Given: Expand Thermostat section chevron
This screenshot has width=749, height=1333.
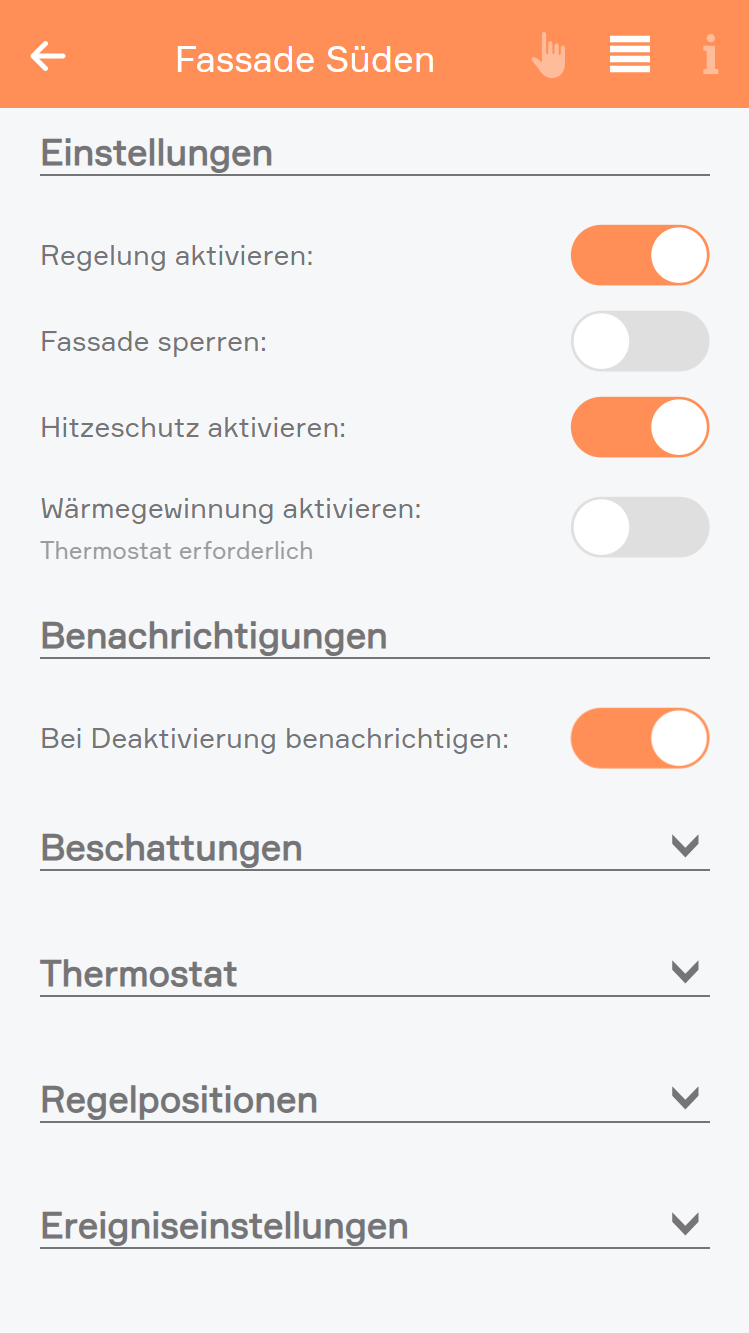Looking at the screenshot, I should pos(685,972).
